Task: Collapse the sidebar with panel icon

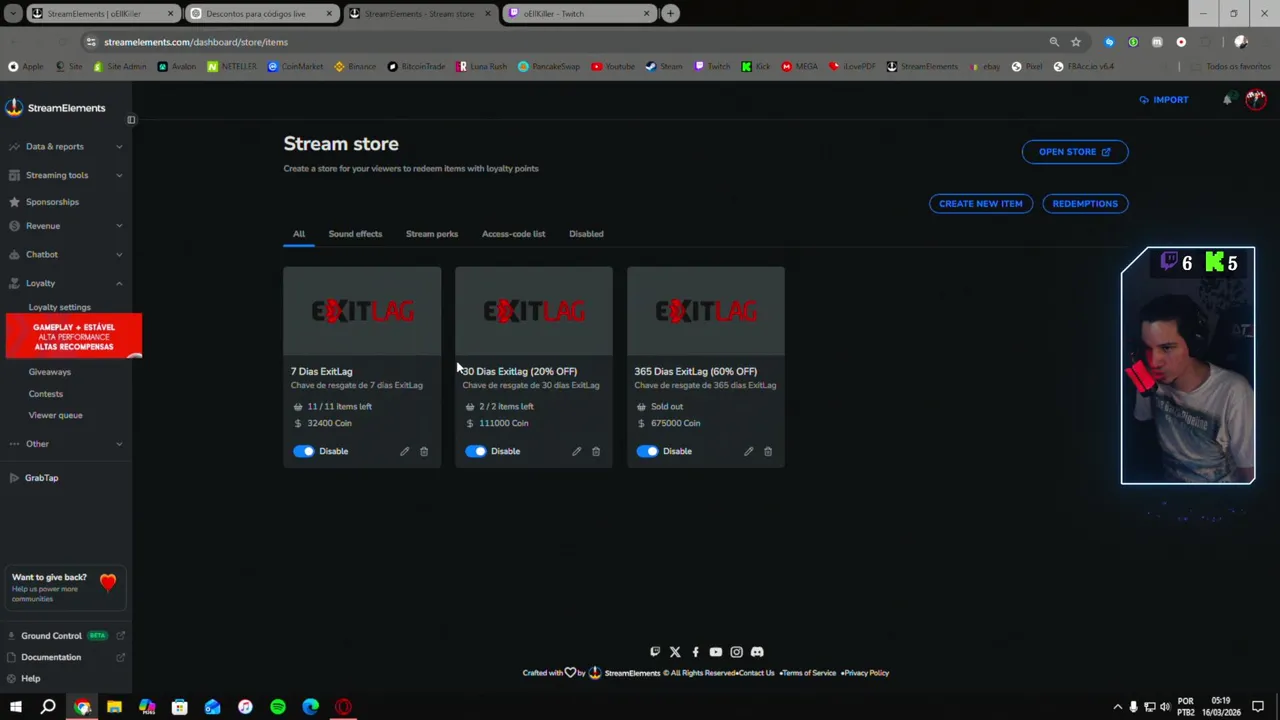Action: 131,120
